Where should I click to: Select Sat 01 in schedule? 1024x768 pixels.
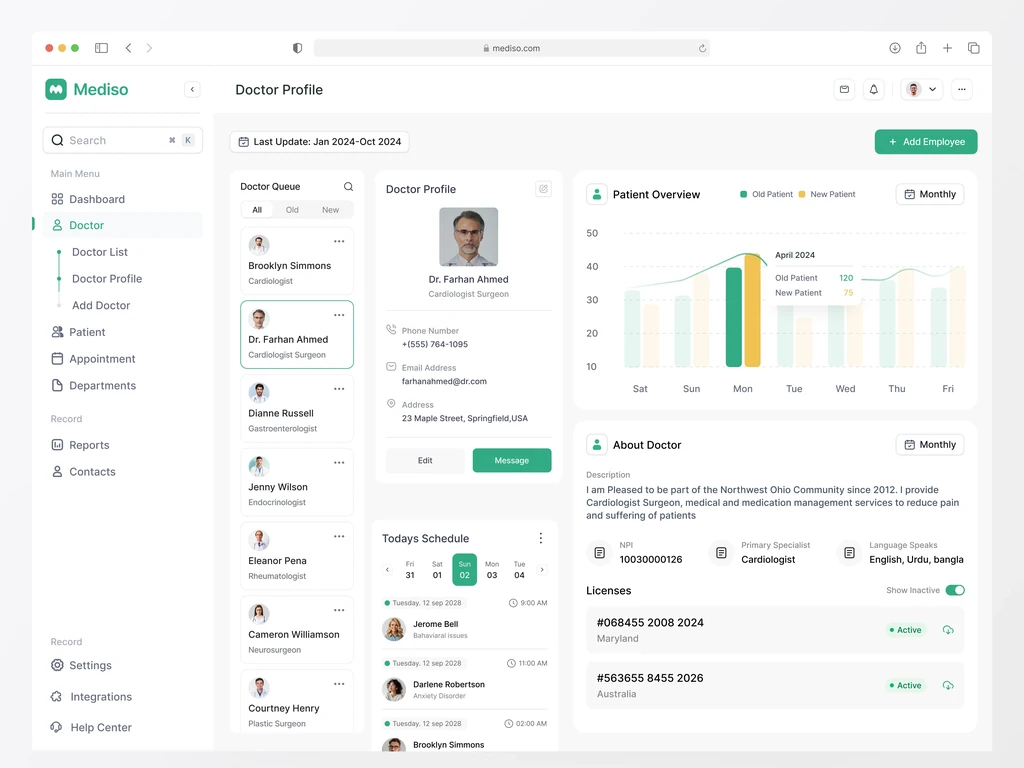point(438,570)
